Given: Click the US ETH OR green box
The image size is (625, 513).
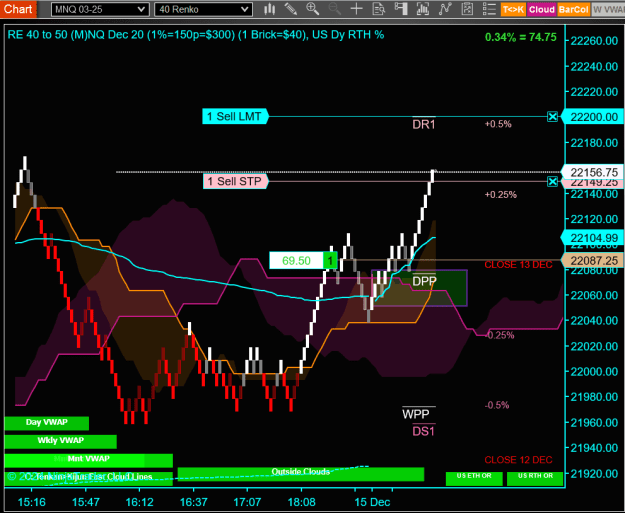Looking at the screenshot, I should (474, 478).
